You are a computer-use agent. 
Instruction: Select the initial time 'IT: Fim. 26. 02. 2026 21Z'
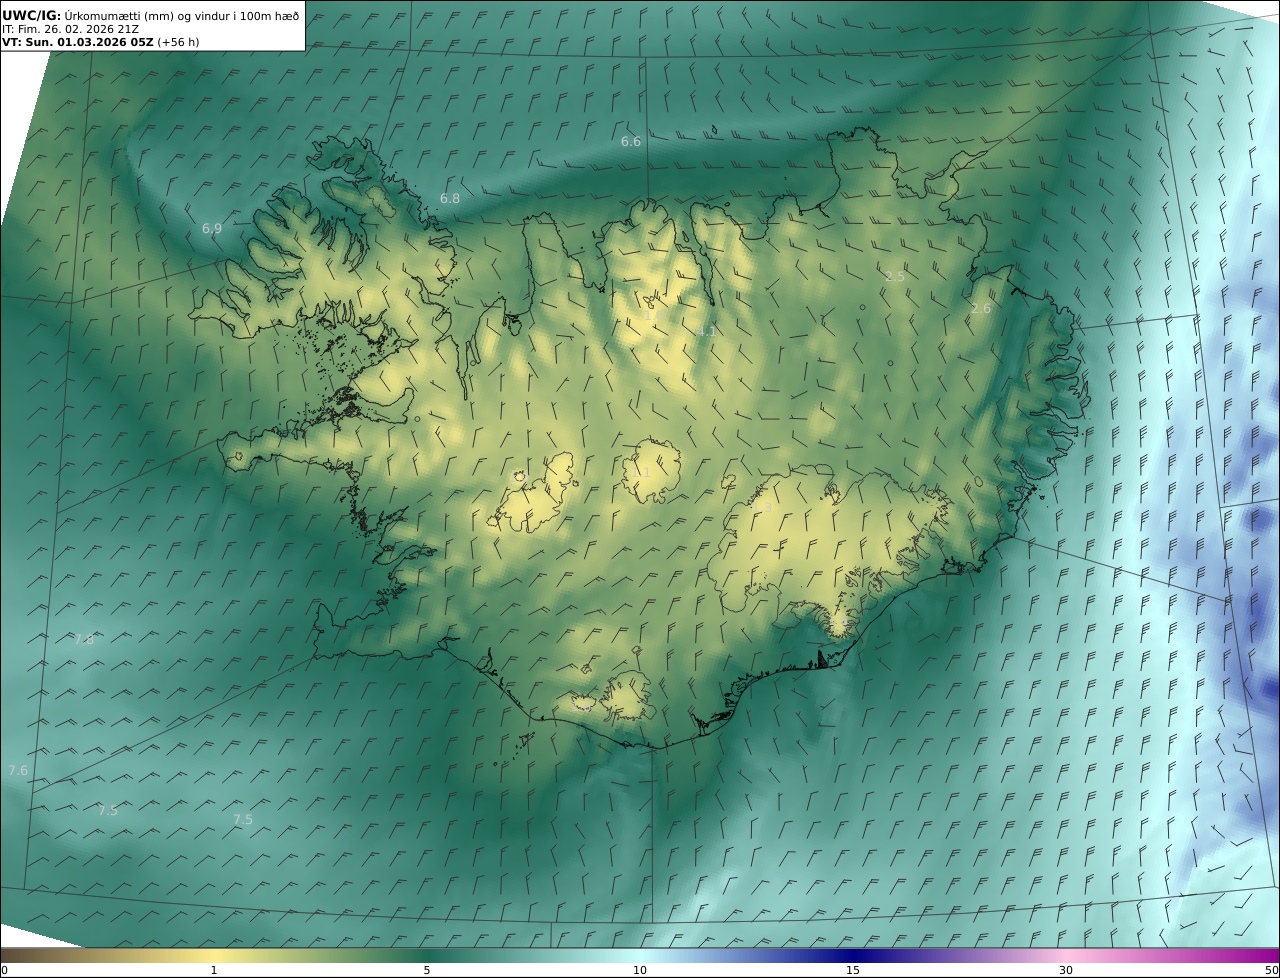coord(70,28)
